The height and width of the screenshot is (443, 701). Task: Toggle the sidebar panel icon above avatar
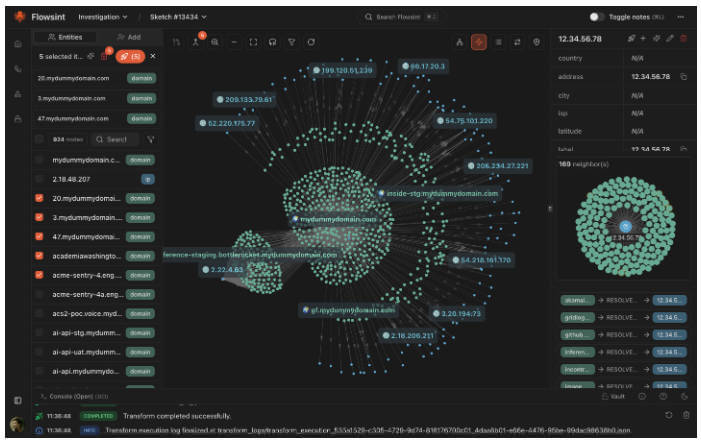(x=17, y=401)
